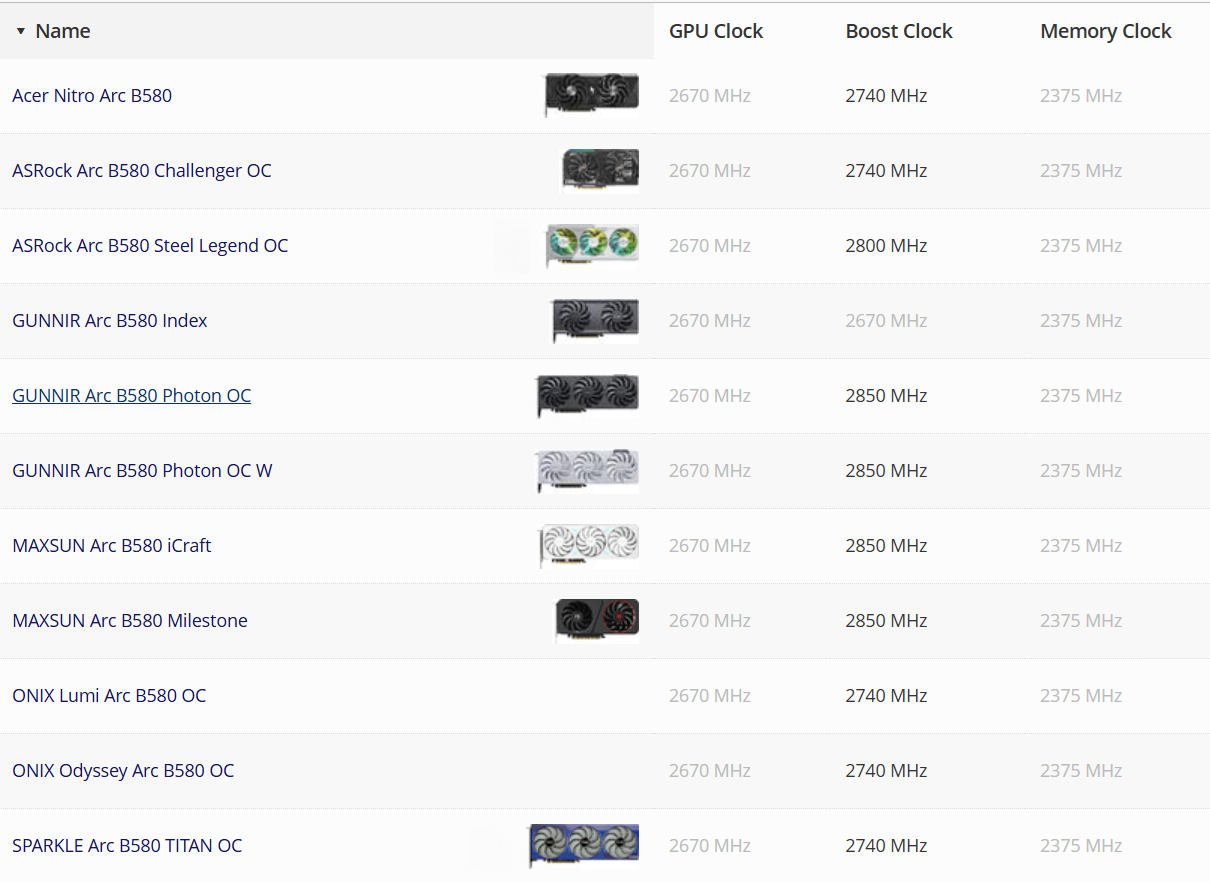This screenshot has width=1210, height=882.
Task: Click the SPARKLE TITAN OC card thumbnail
Action: 584,846
